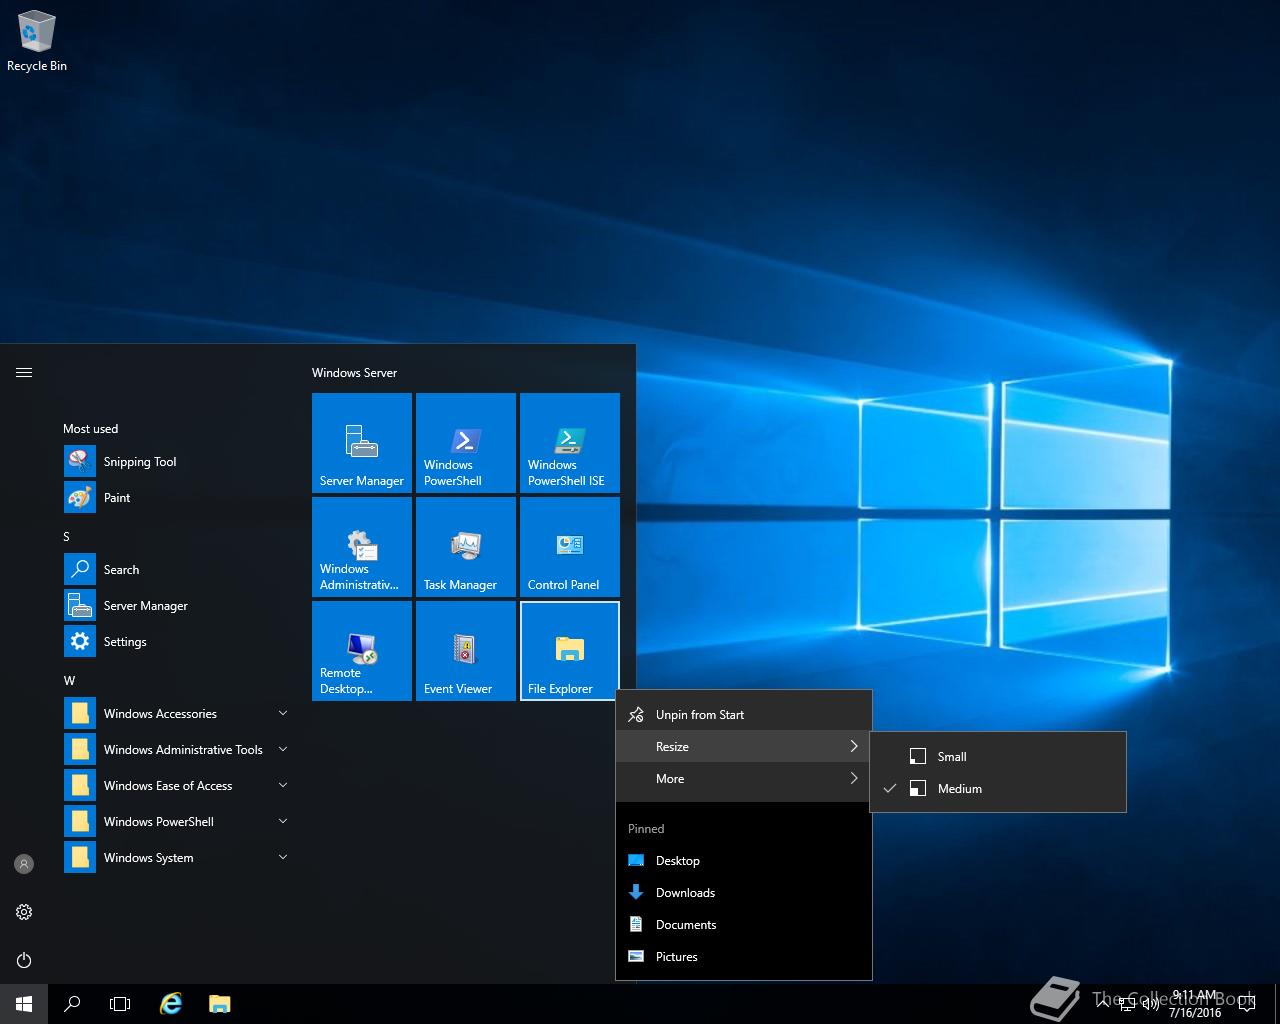Click the Most used heading

[x=90, y=429]
